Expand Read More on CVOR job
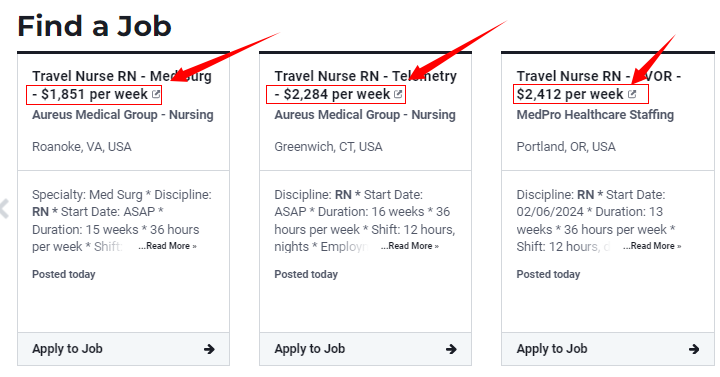Screen dimensions: 720x377 tap(652, 246)
